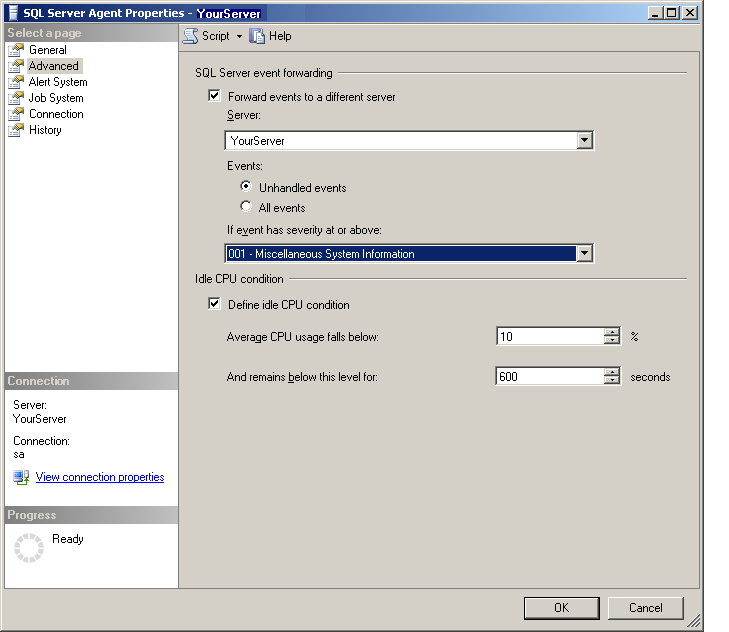The height and width of the screenshot is (632, 729).
Task: Select the Advanced page in the list
Action: pos(53,66)
